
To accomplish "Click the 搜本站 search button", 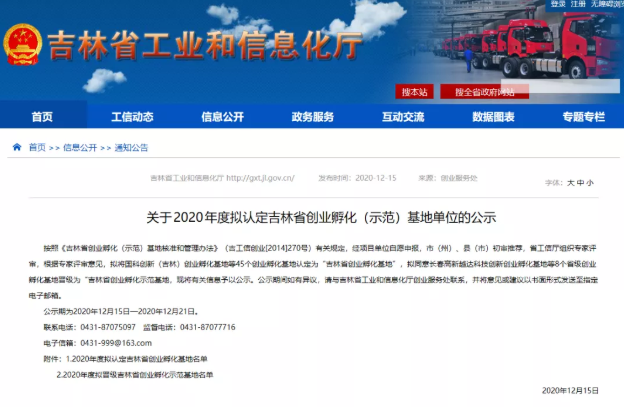I will click(x=414, y=92).
